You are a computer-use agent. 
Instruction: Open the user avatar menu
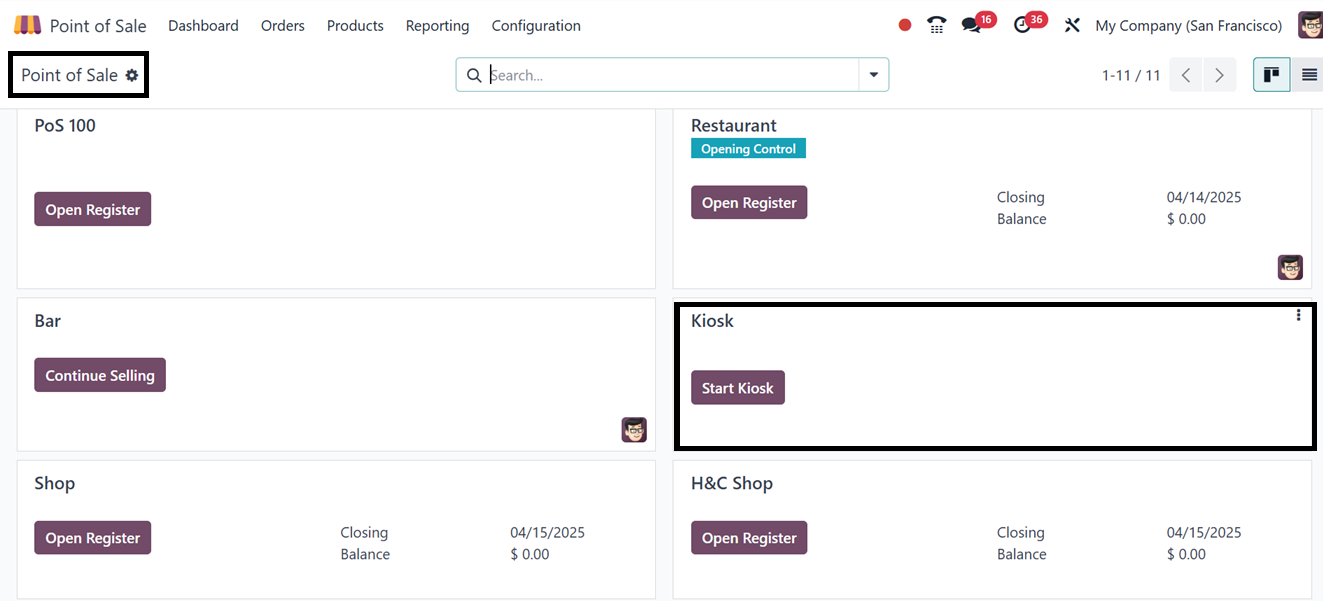[1309, 25]
